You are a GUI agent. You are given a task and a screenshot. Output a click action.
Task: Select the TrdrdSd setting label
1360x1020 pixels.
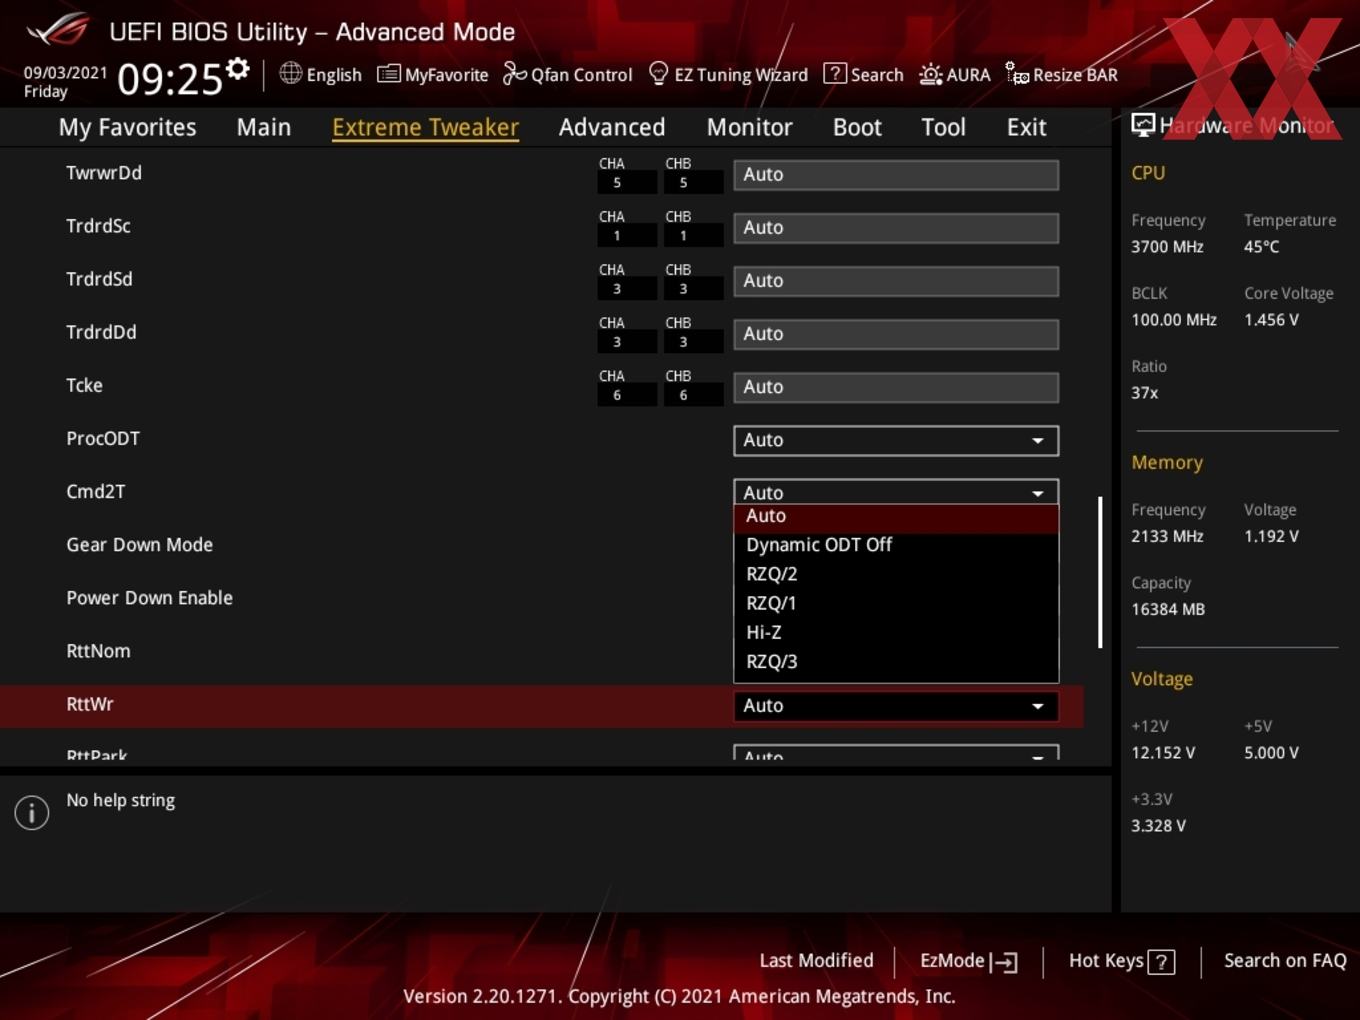(x=99, y=279)
